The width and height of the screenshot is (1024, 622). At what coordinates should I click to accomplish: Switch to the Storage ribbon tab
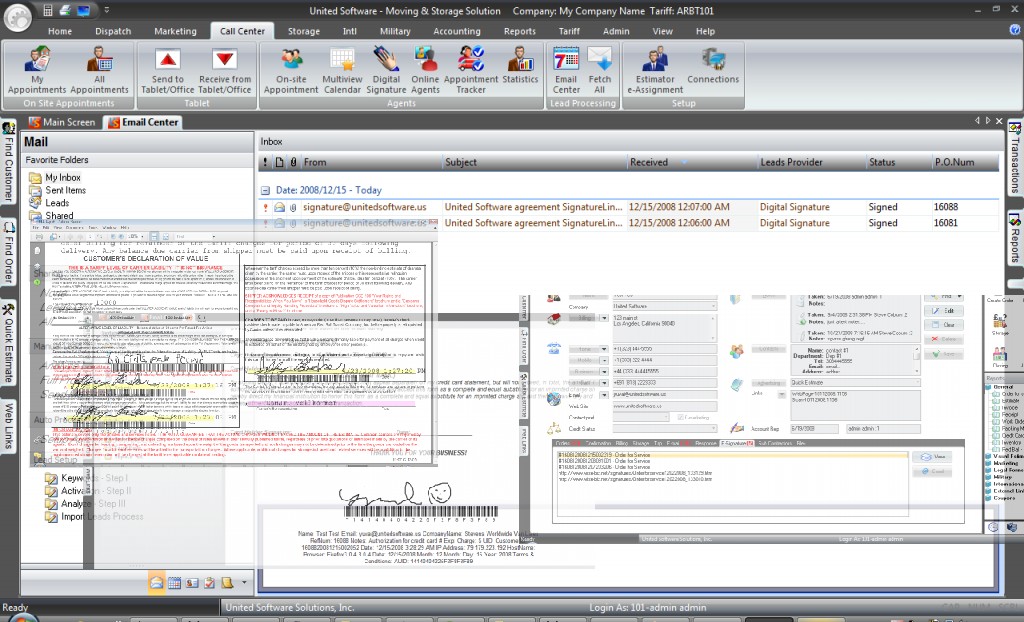pos(304,31)
